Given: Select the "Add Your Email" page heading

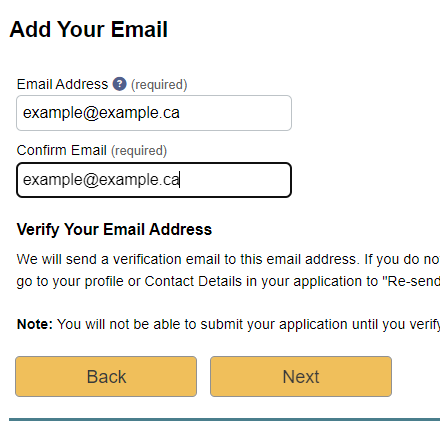Looking at the screenshot, I should click(x=89, y=29).
